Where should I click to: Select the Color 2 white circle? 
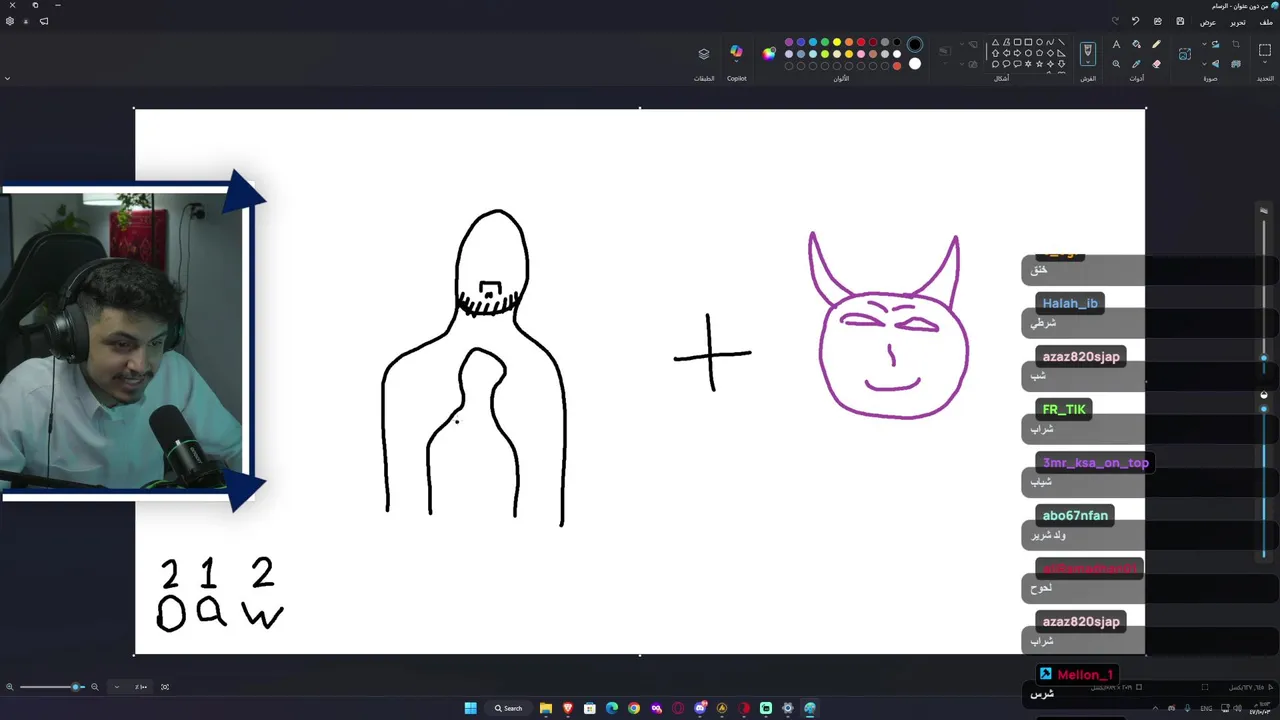coord(915,64)
